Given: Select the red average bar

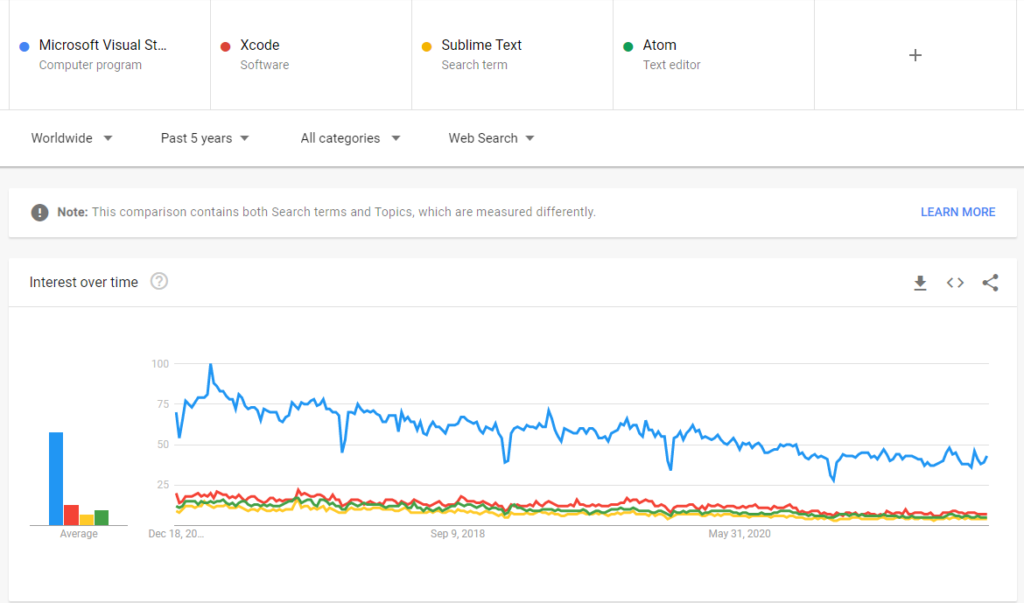Looking at the screenshot, I should point(71,515).
